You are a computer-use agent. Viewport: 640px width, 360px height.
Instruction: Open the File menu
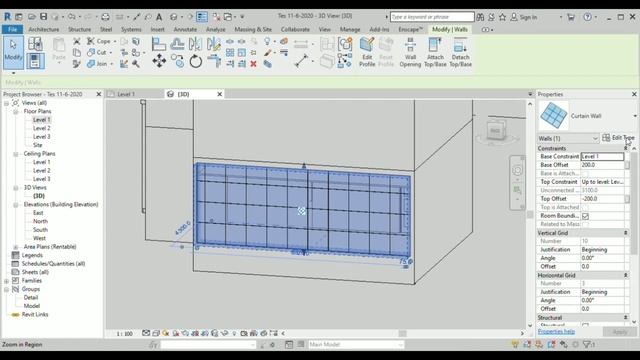click(x=13, y=29)
